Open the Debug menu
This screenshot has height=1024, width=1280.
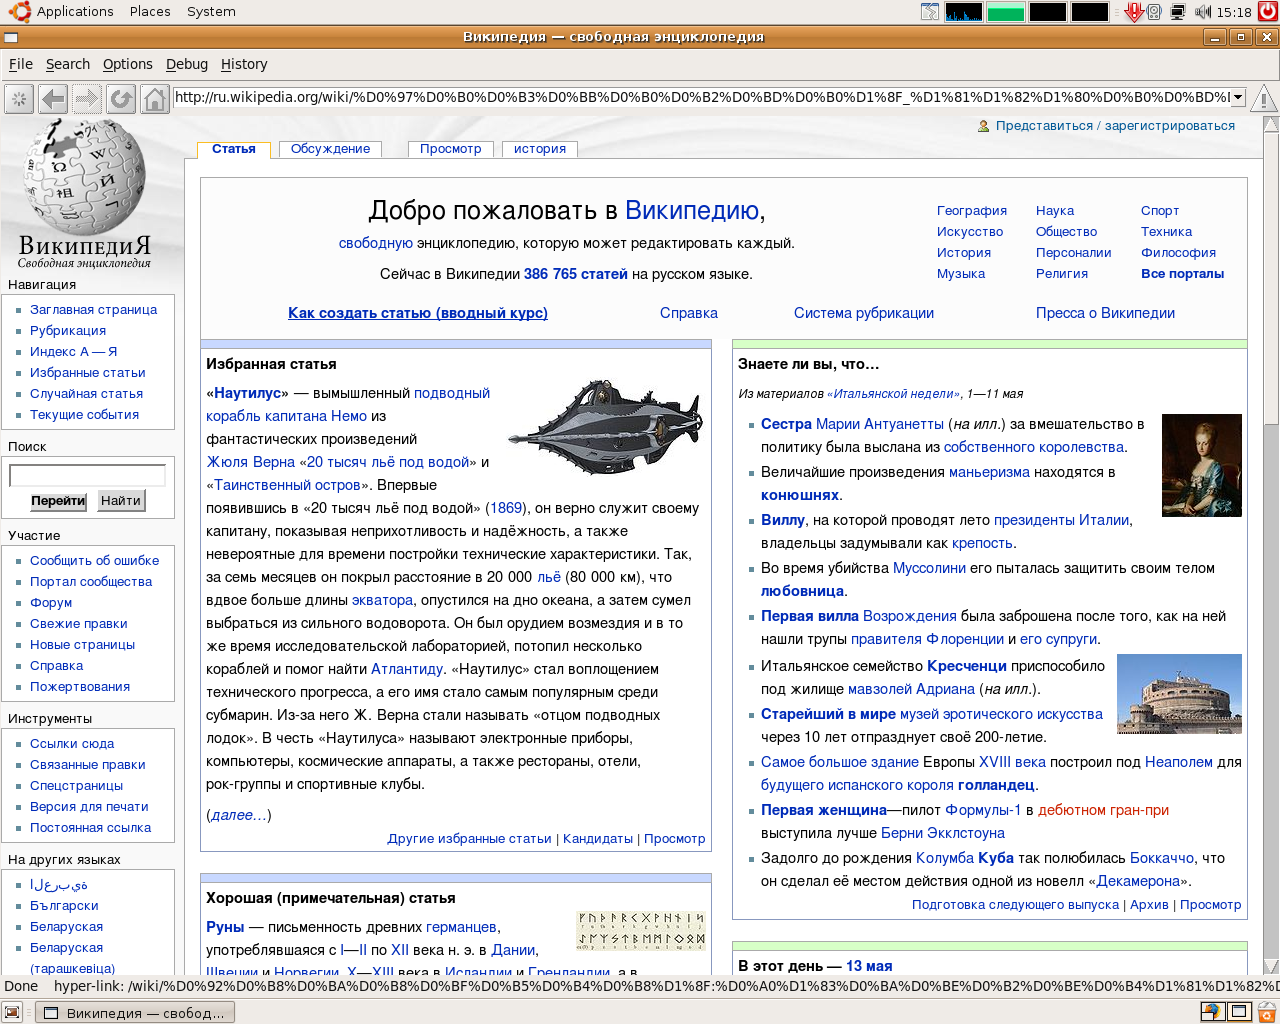pyautogui.click(x=187, y=64)
